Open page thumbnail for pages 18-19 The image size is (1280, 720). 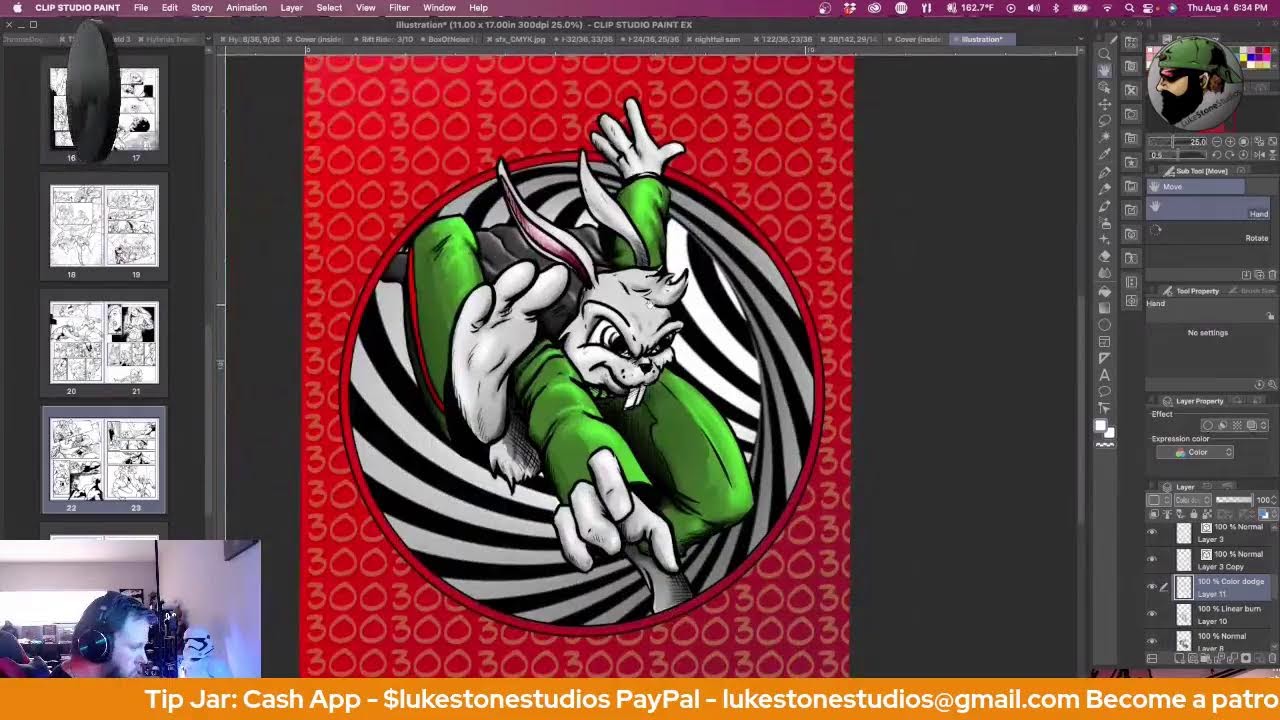tap(104, 226)
